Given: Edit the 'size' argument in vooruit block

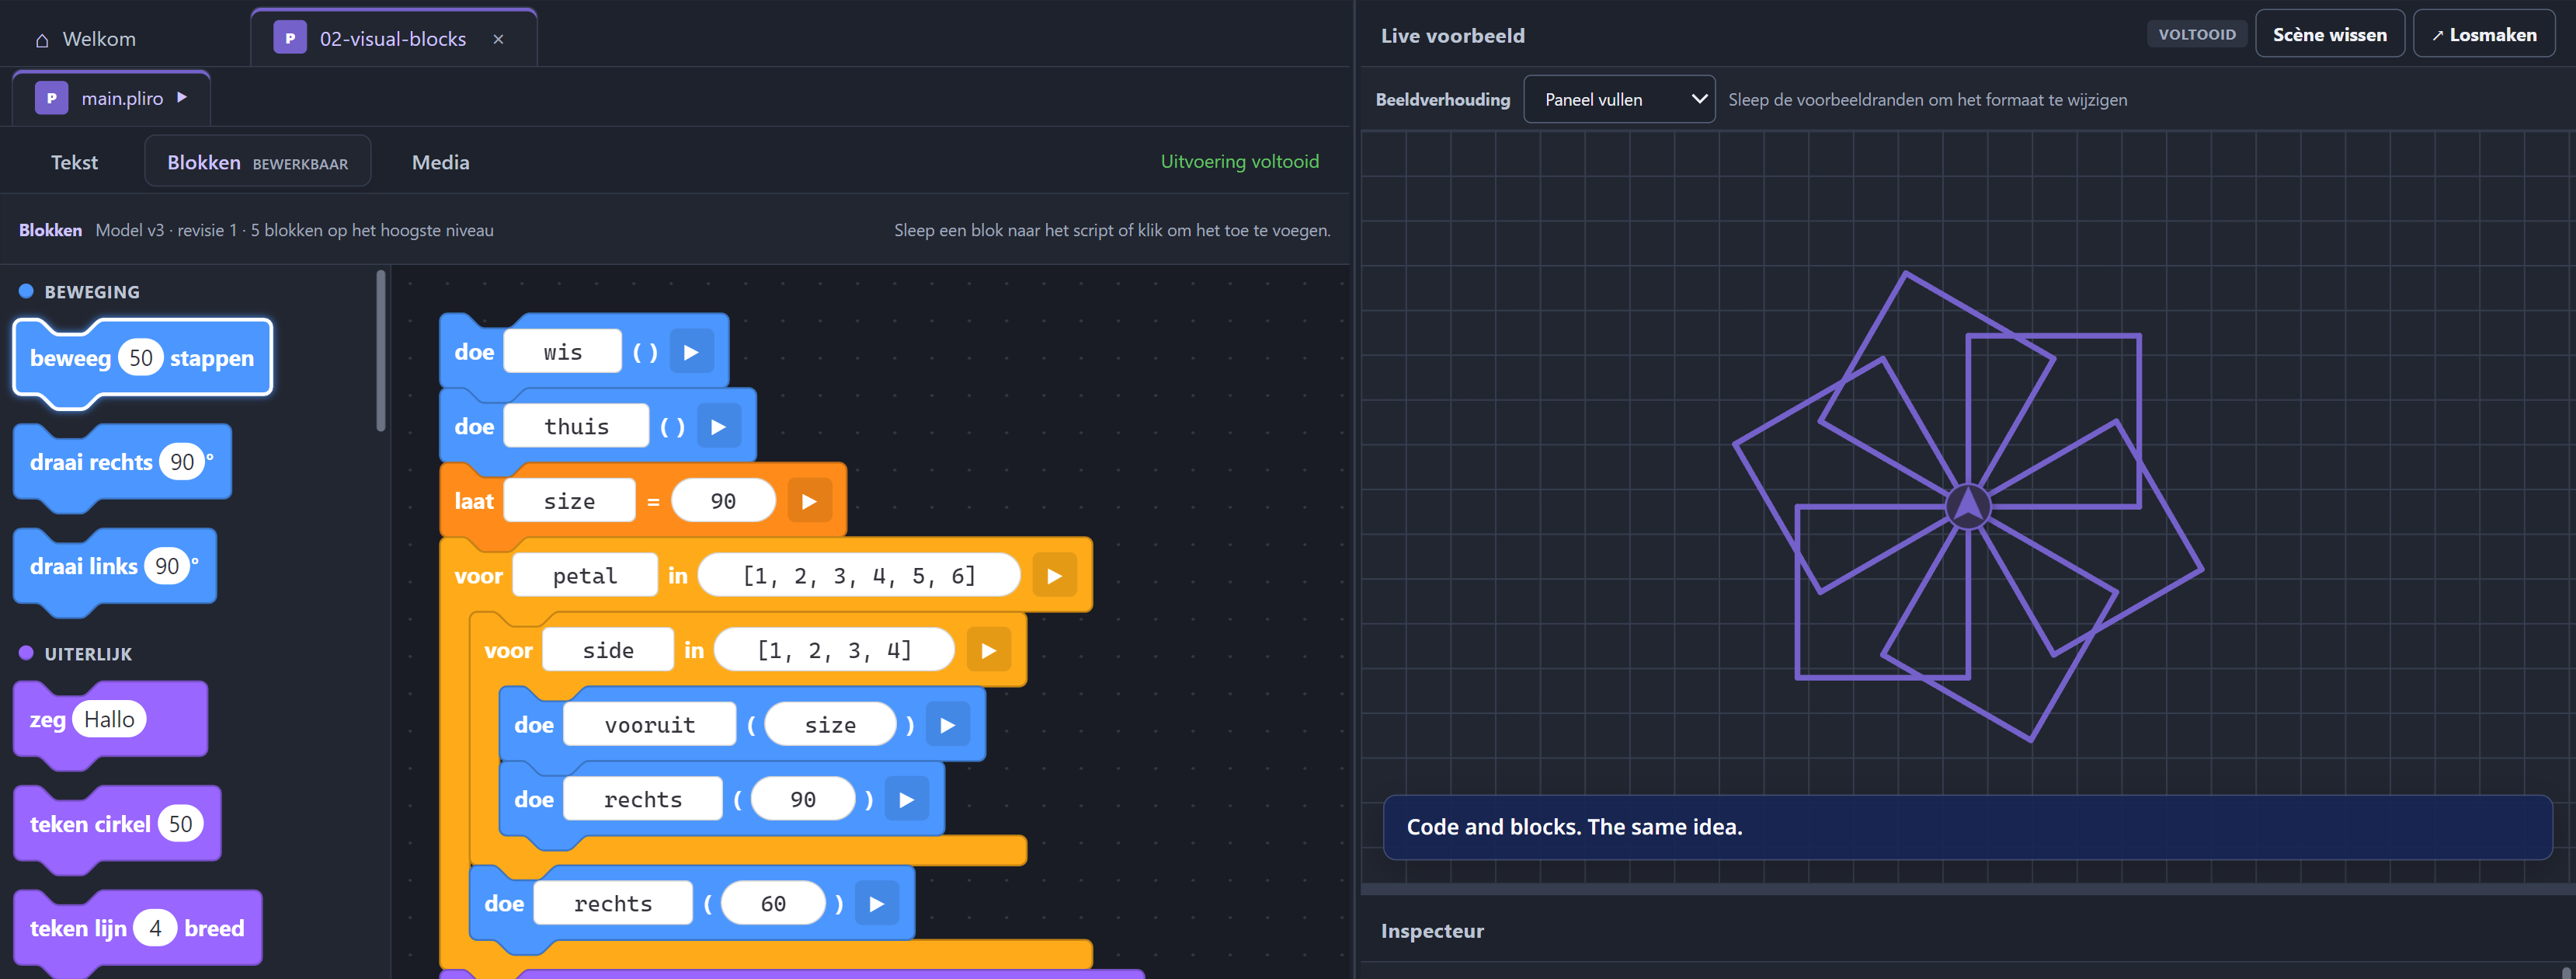Looking at the screenshot, I should pos(830,725).
